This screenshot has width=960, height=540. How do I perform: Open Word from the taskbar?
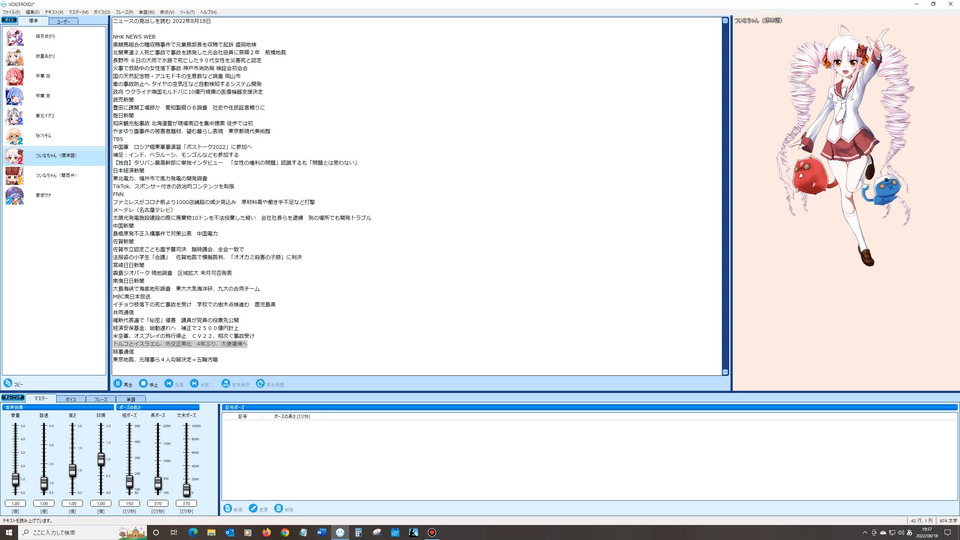(x=321, y=533)
